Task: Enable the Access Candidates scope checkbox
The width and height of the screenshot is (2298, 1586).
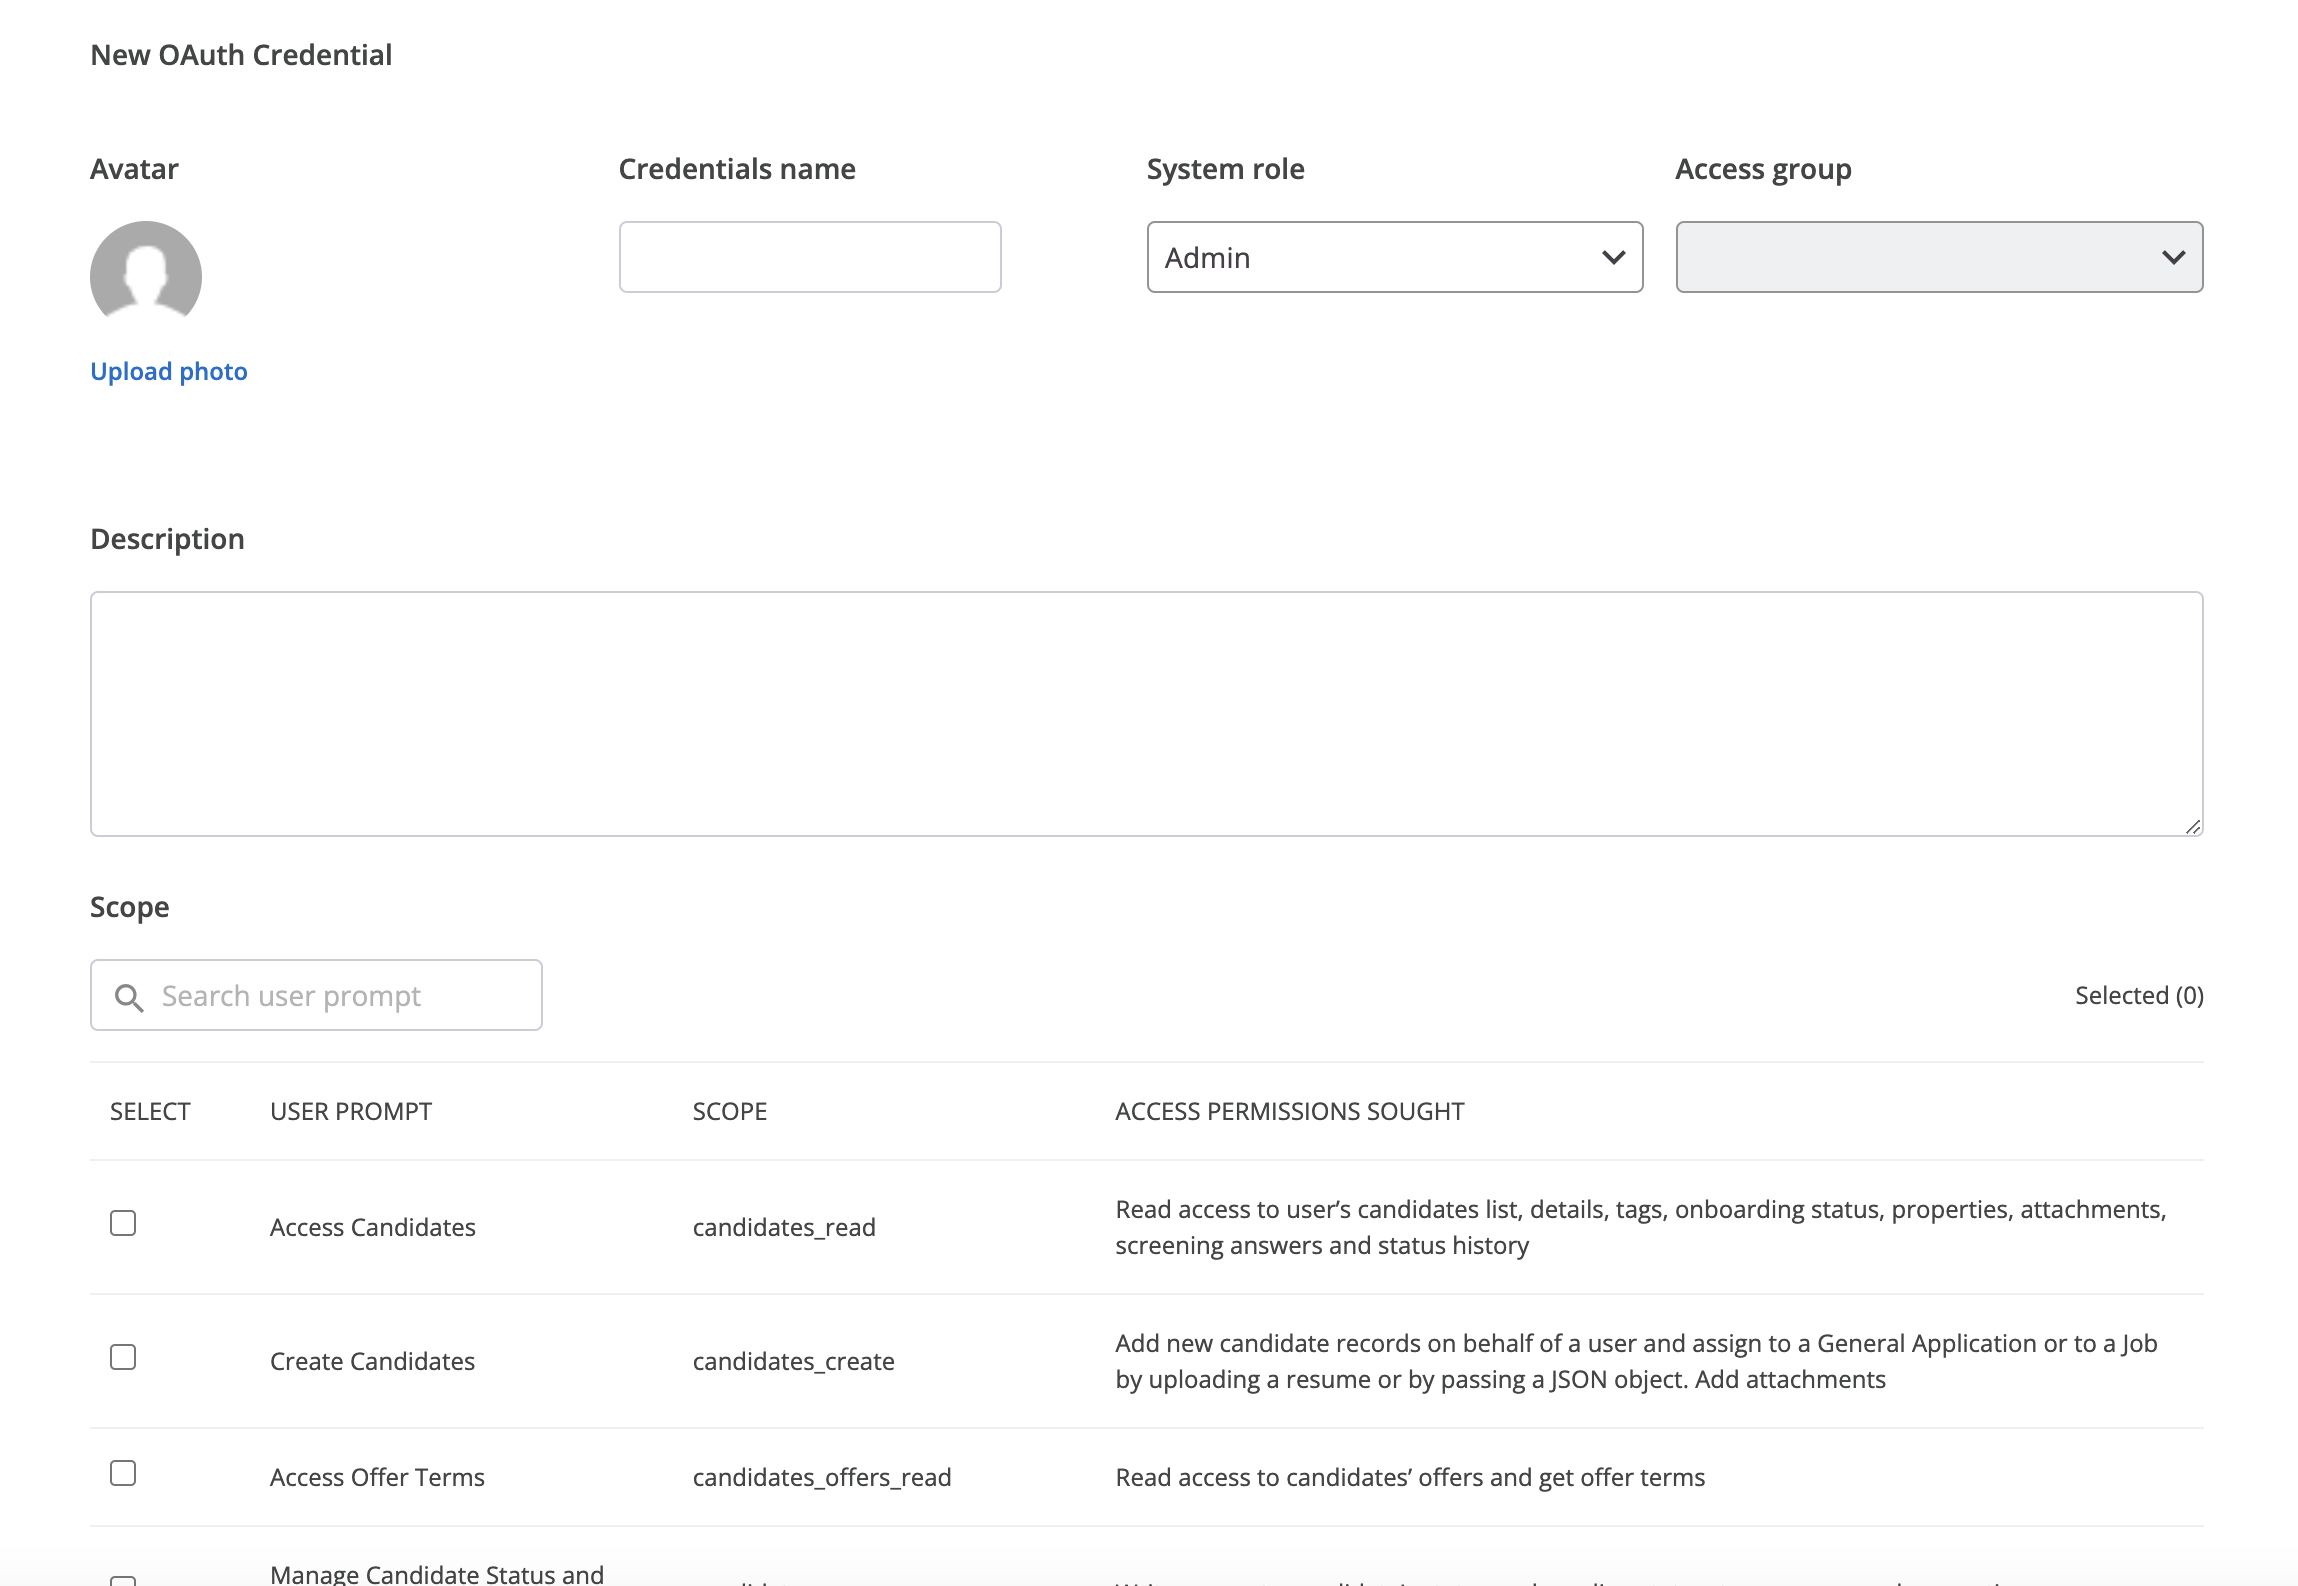Action: pos(123,1223)
